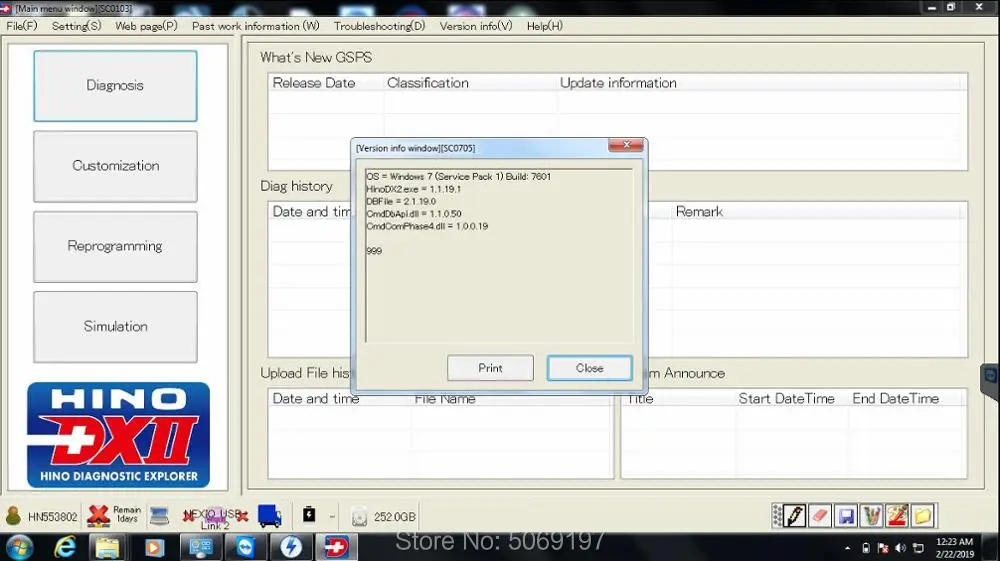Click the red X license remain icon
1000x561 pixels.
(98, 516)
